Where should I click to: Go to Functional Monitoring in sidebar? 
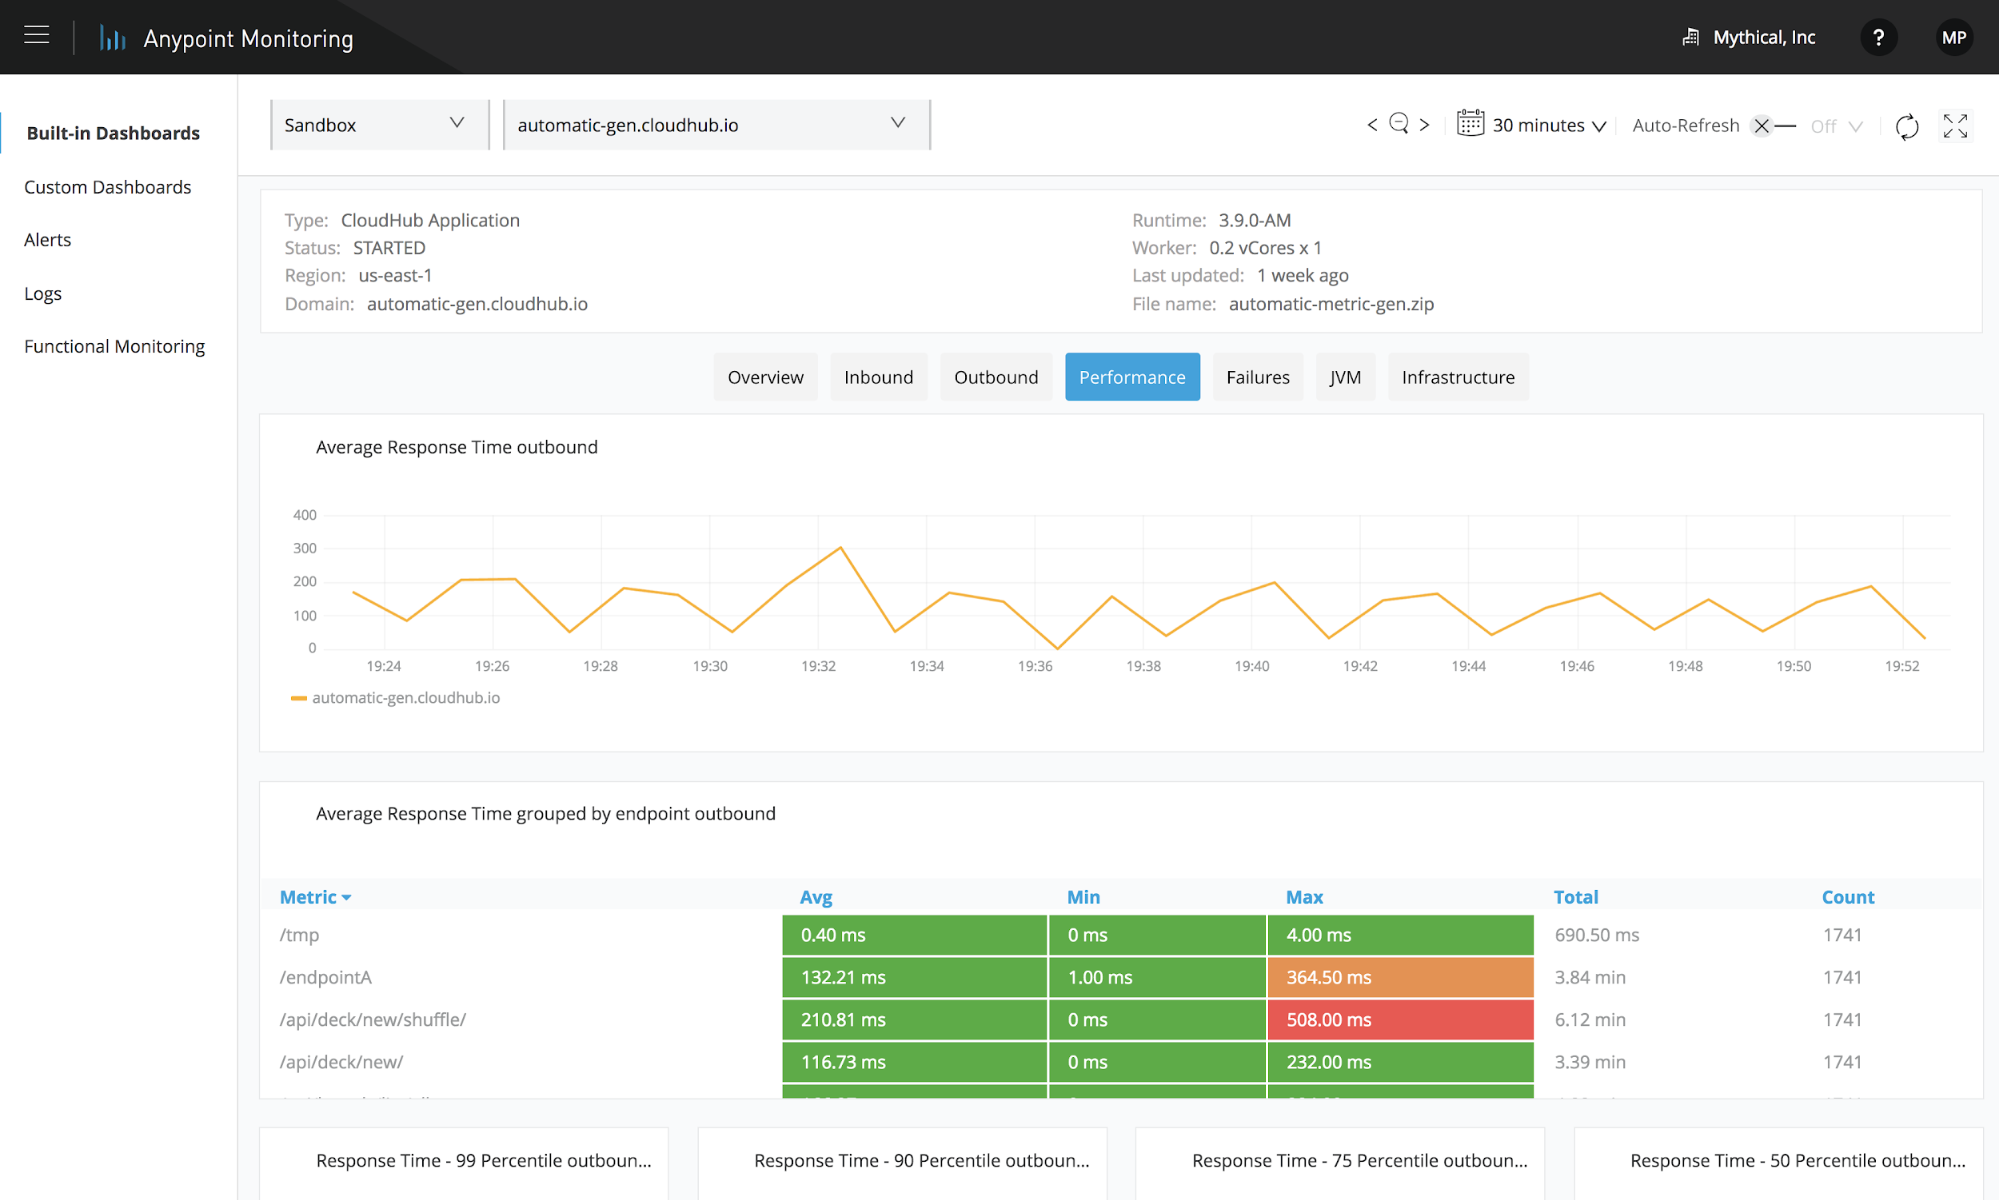pos(114,345)
